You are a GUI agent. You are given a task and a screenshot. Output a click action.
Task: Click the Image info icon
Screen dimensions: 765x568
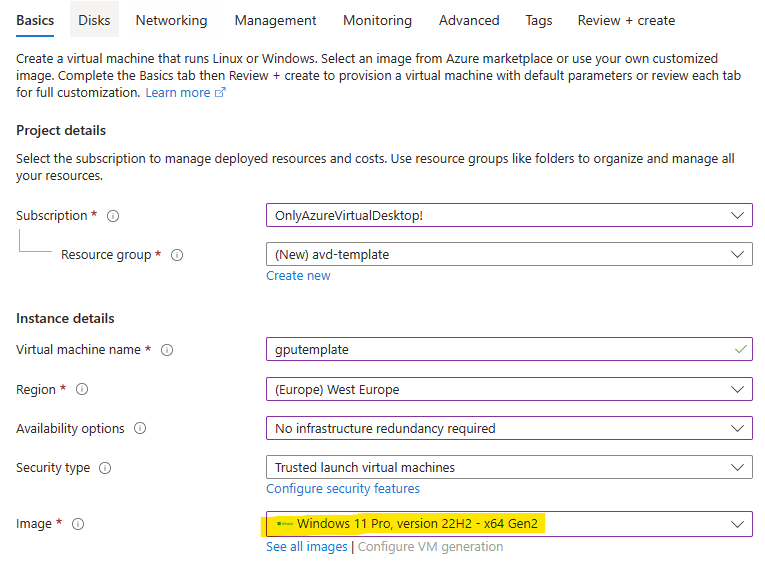[x=78, y=524]
